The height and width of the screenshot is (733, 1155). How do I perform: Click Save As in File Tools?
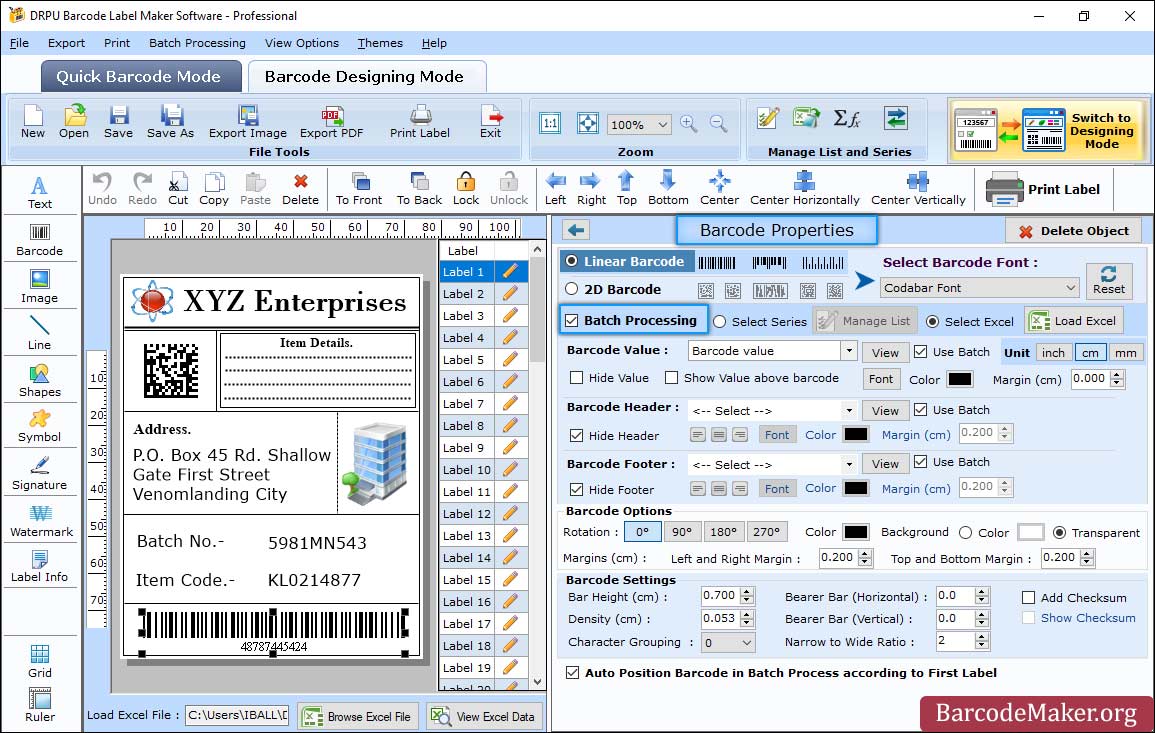[x=170, y=122]
